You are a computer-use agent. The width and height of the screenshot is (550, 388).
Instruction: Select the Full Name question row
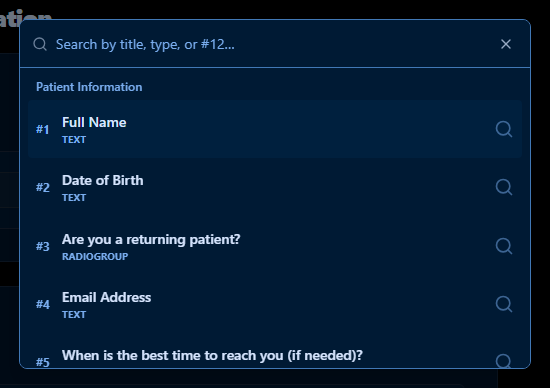[275, 129]
